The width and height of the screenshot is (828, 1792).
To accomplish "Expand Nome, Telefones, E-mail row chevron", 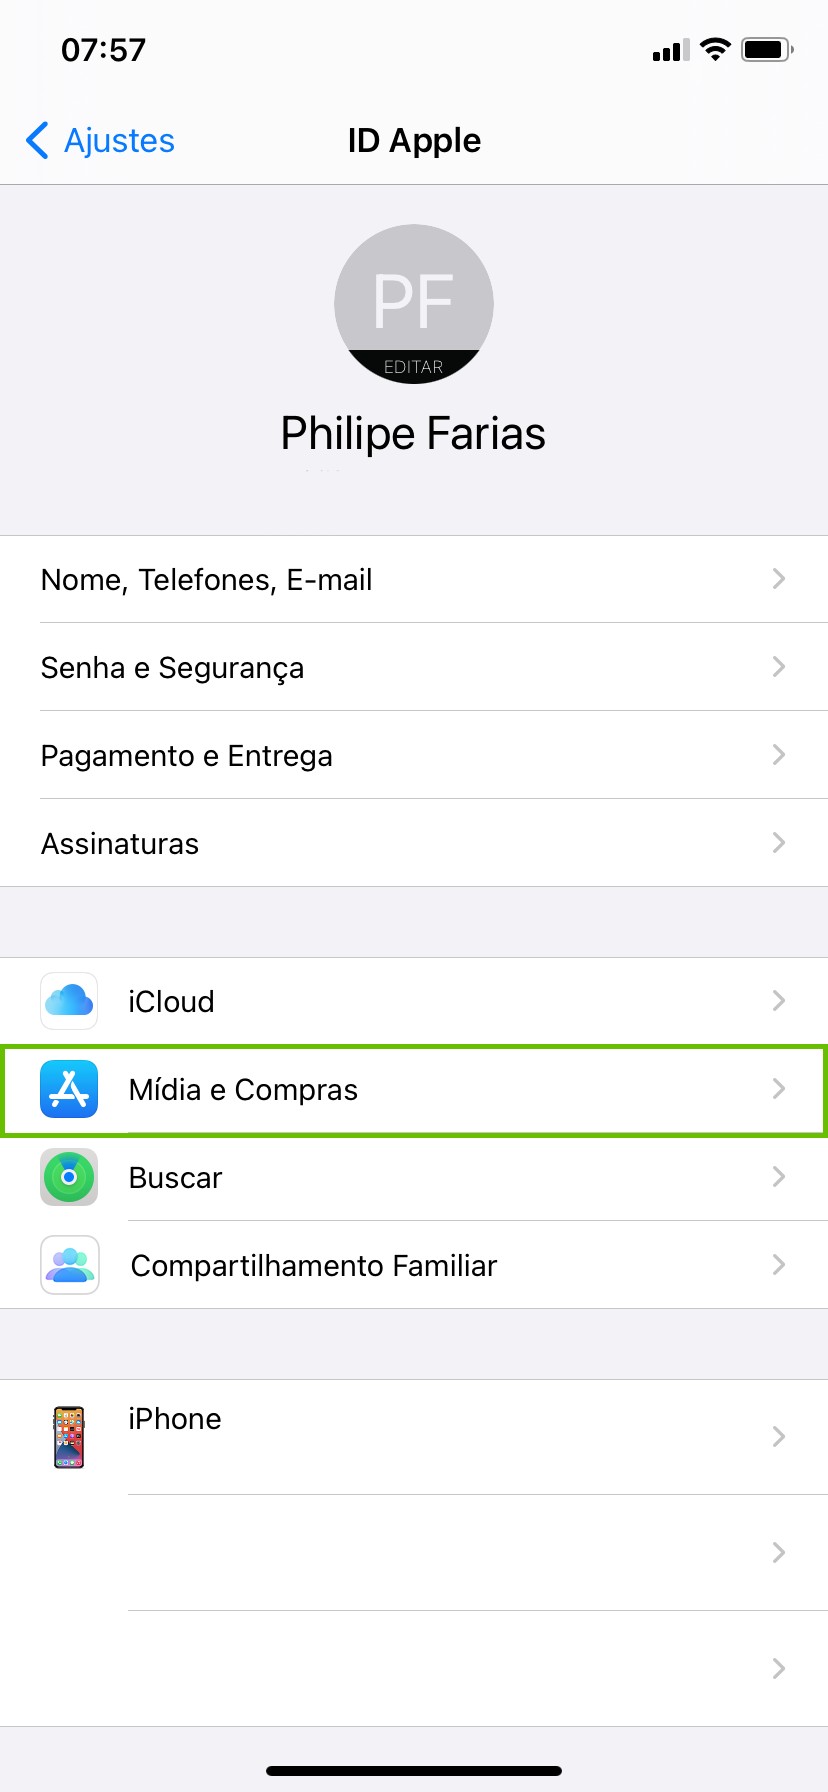I will pos(779,579).
